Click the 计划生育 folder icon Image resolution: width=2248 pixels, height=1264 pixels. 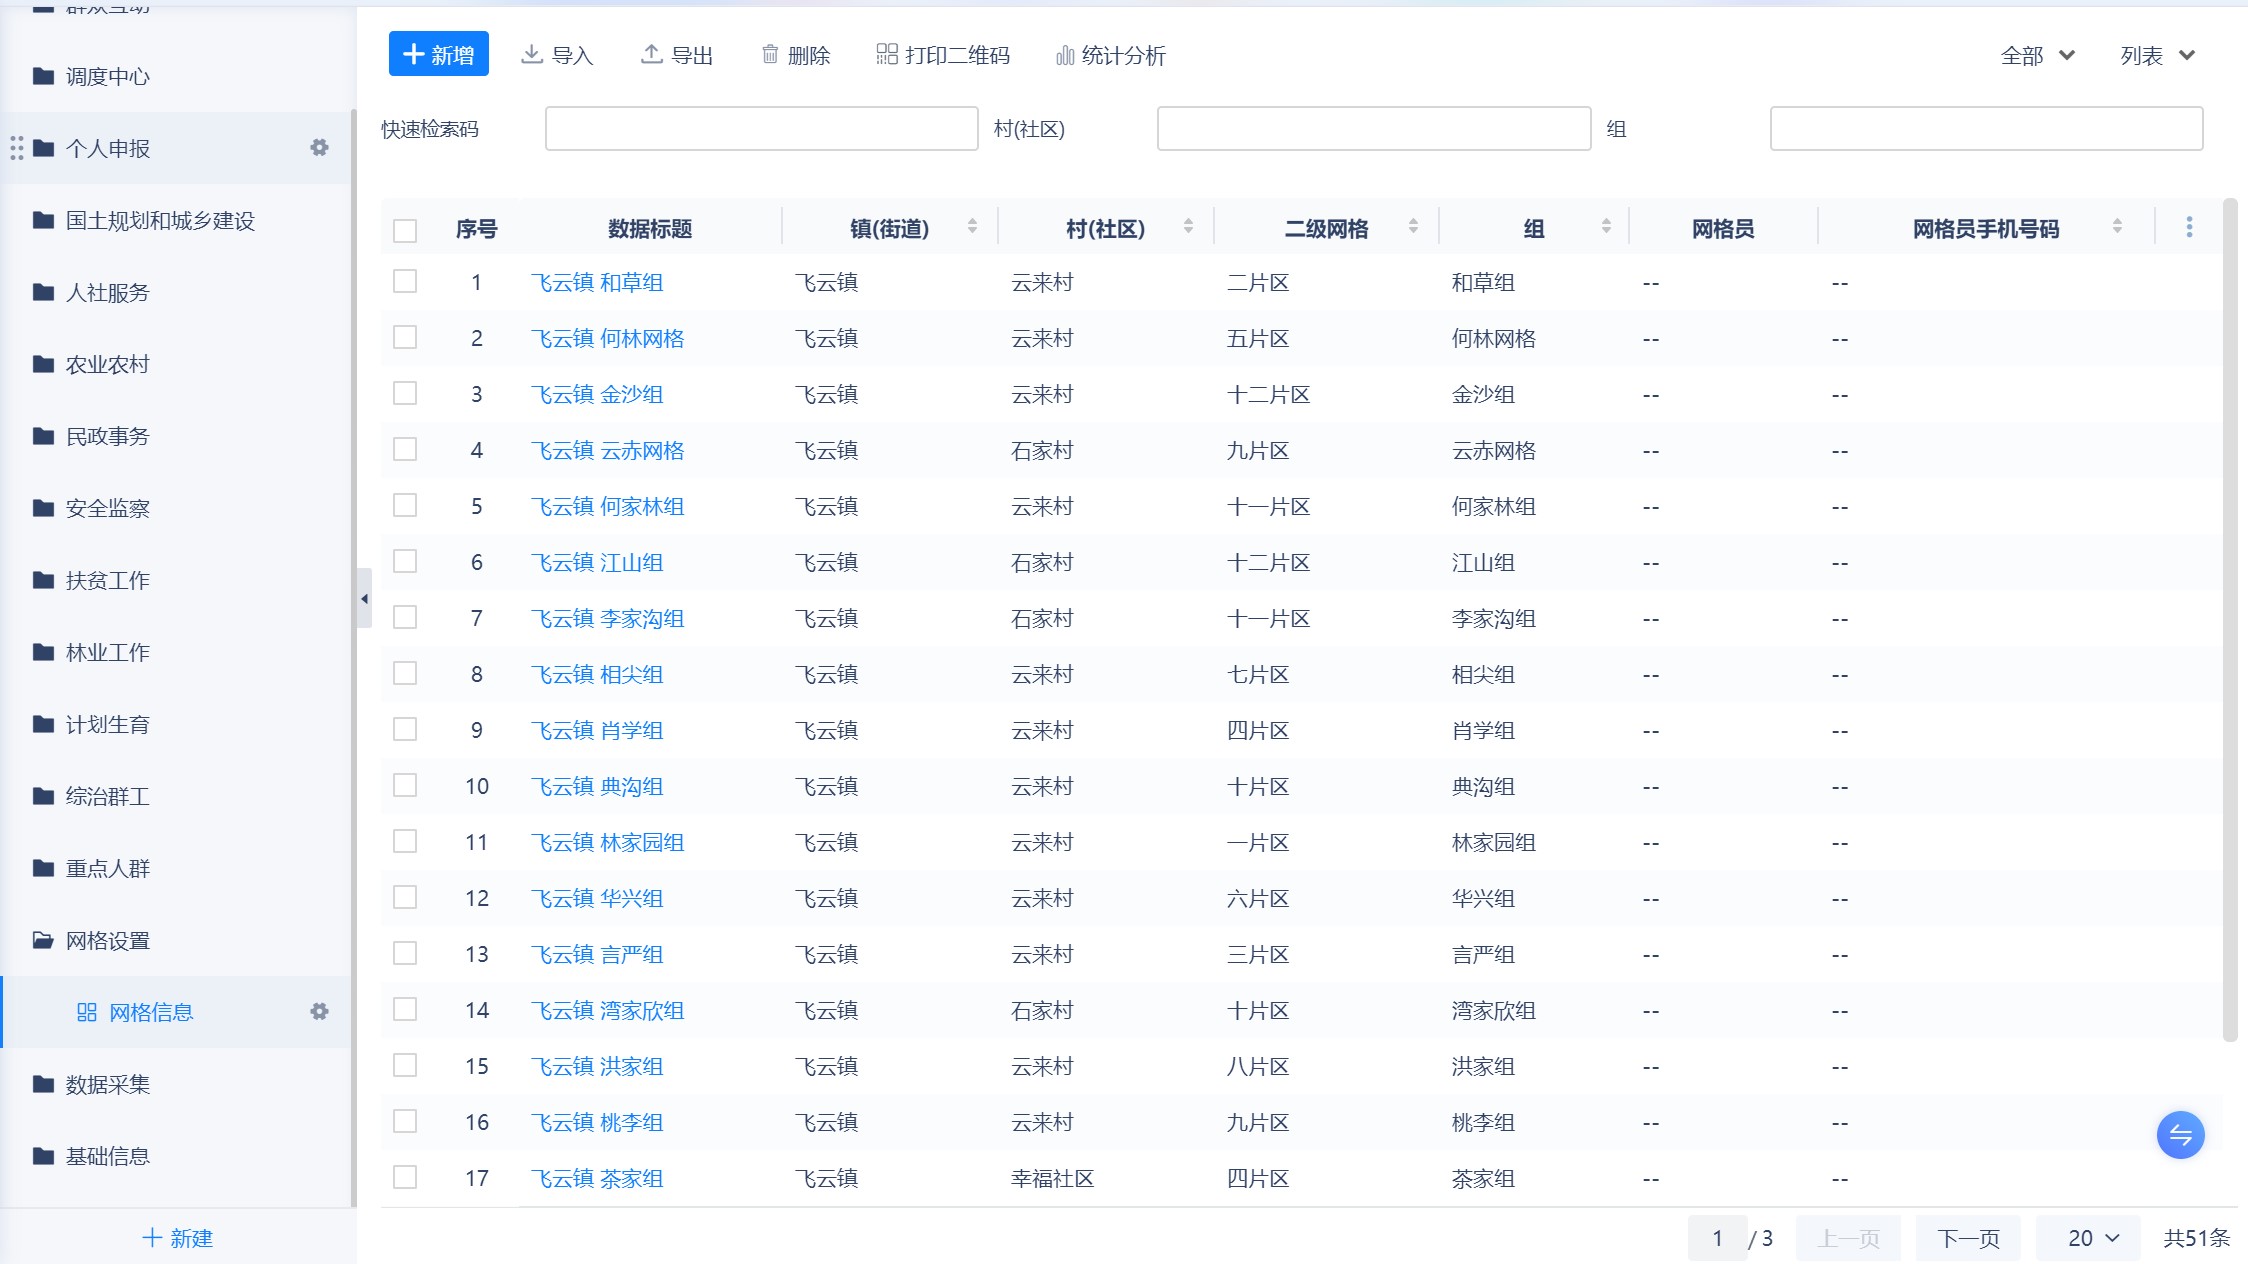click(x=43, y=724)
